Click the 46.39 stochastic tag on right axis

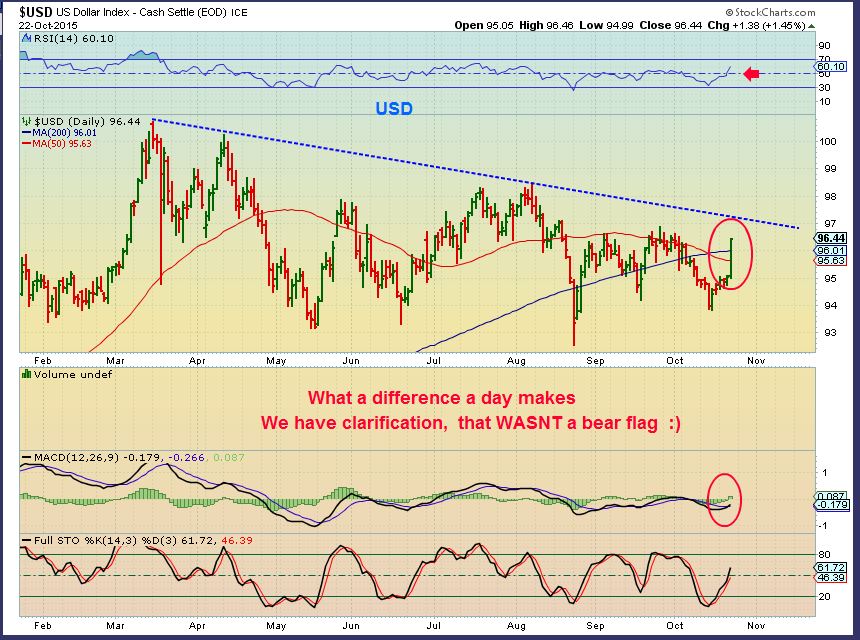pyautogui.click(x=831, y=577)
